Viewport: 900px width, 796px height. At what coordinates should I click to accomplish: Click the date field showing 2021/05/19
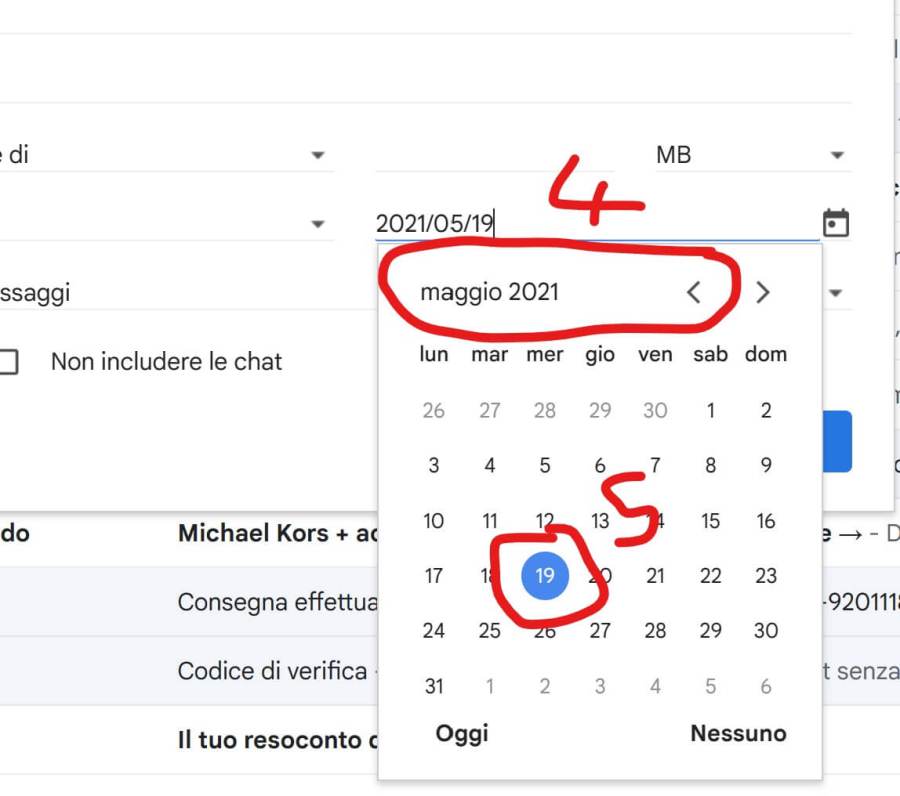[x=590, y=224]
